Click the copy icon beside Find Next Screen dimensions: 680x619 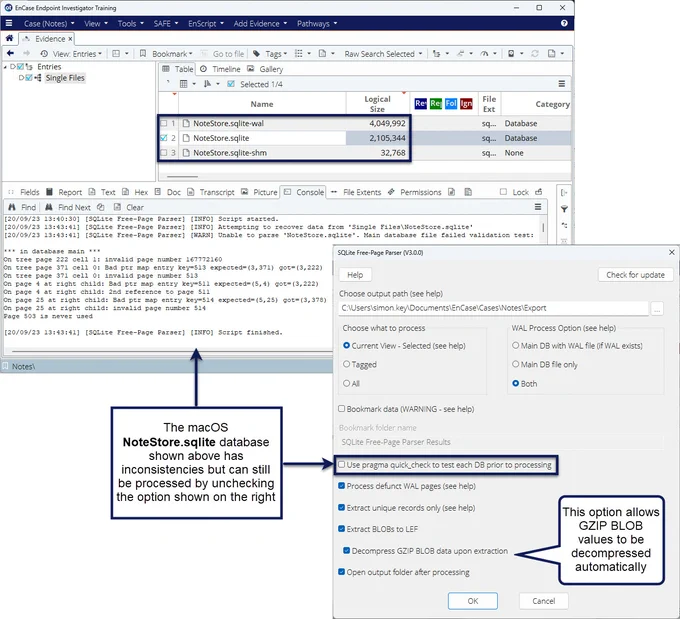coord(101,207)
